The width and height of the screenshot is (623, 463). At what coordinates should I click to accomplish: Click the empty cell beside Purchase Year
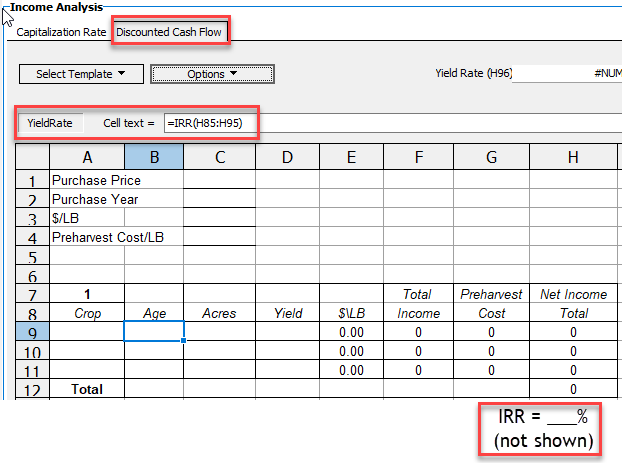pos(219,200)
